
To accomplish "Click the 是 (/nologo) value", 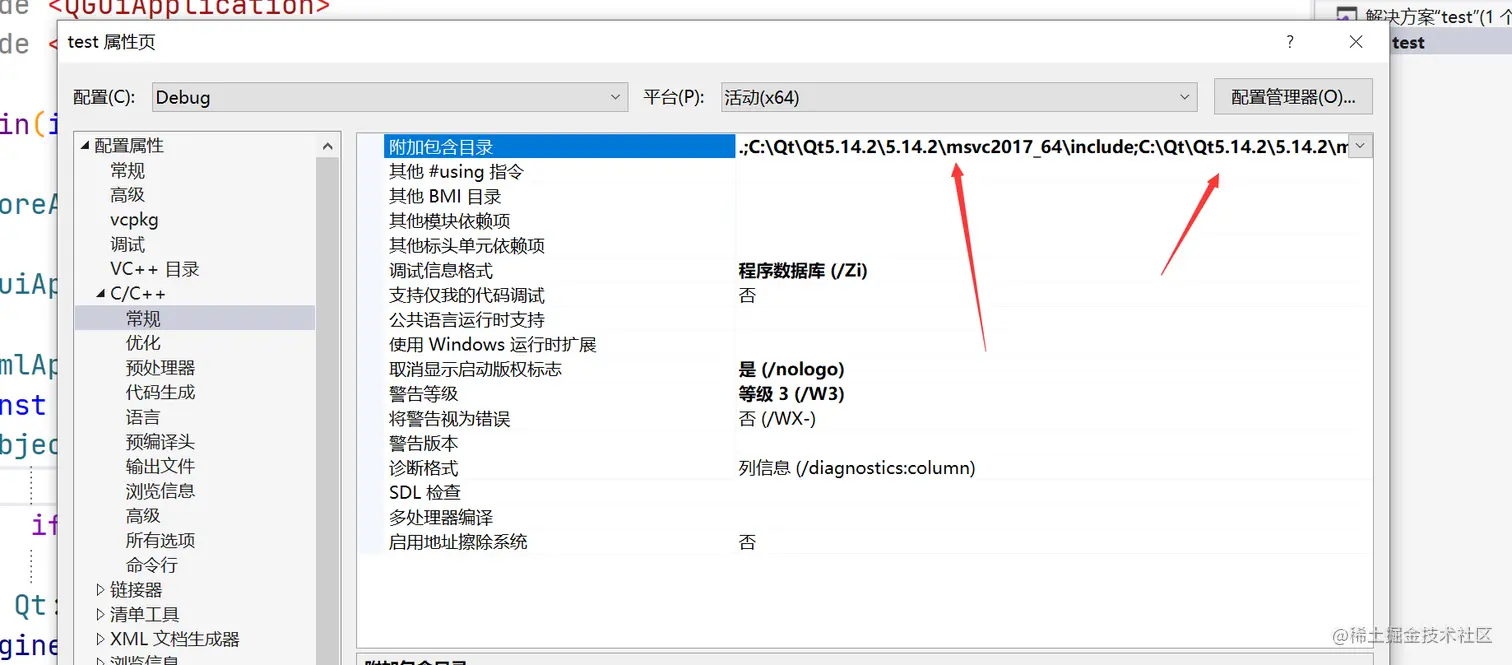I will 791,369.
